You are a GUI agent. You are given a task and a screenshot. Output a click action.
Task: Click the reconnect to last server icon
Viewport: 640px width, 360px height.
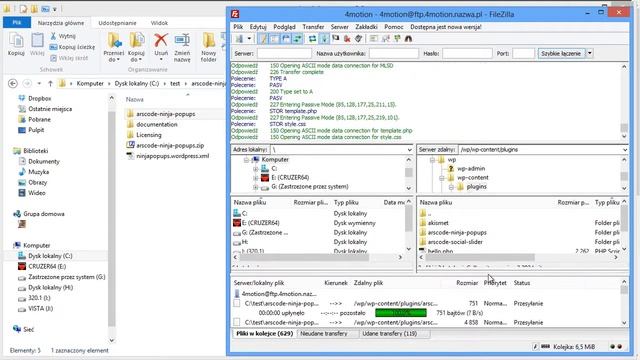pos(358,39)
